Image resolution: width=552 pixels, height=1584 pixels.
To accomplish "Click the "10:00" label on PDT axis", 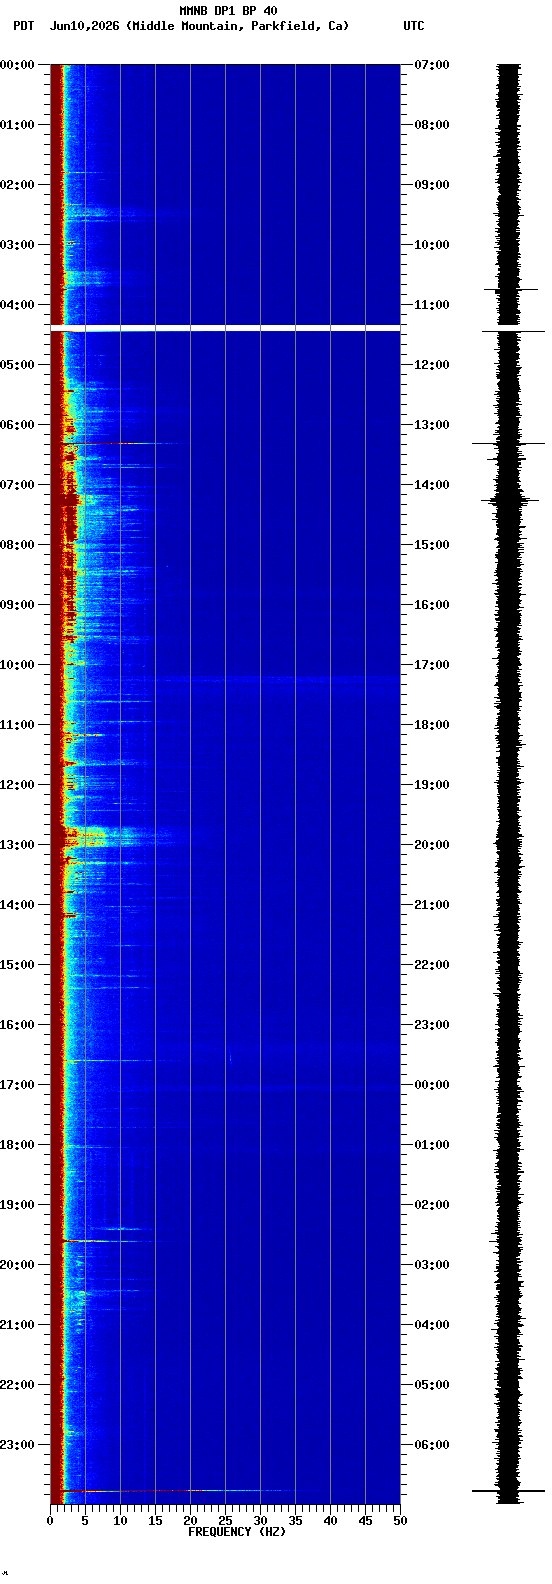I will click(17, 665).
